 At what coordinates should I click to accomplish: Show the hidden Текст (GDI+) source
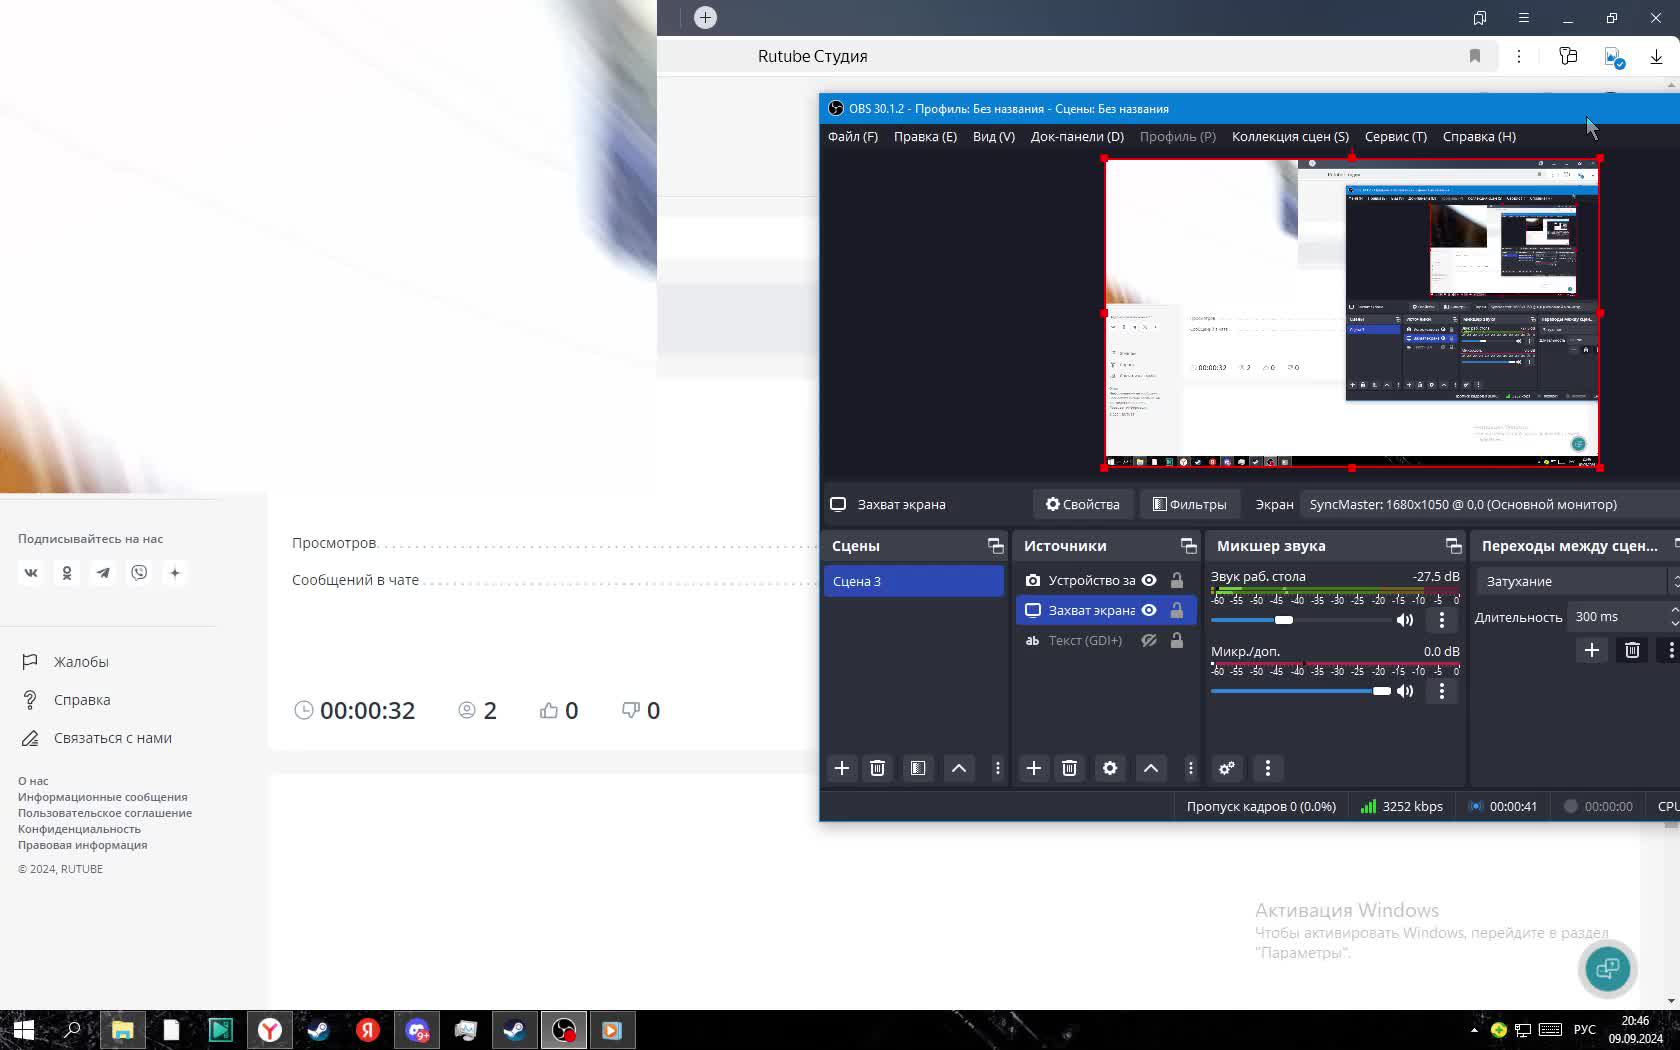coord(1149,640)
